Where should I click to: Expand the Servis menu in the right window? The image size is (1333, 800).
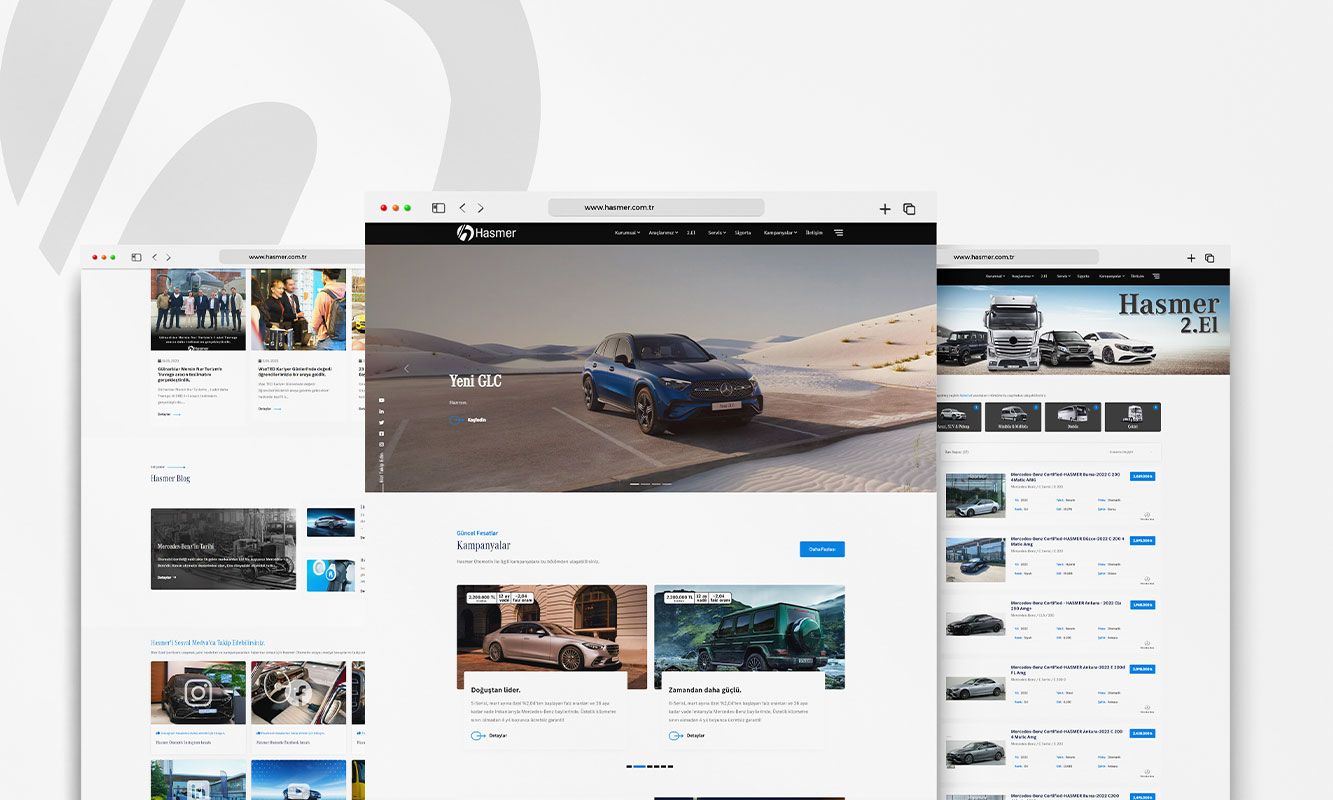(x=1063, y=276)
